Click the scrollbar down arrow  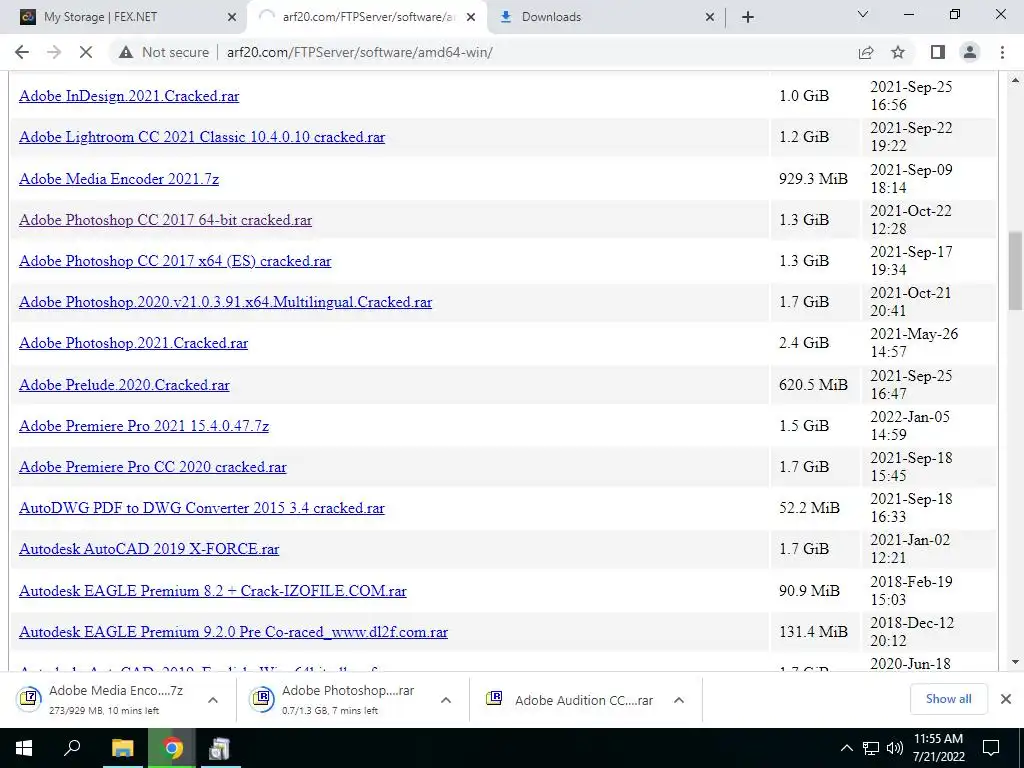click(x=1015, y=662)
